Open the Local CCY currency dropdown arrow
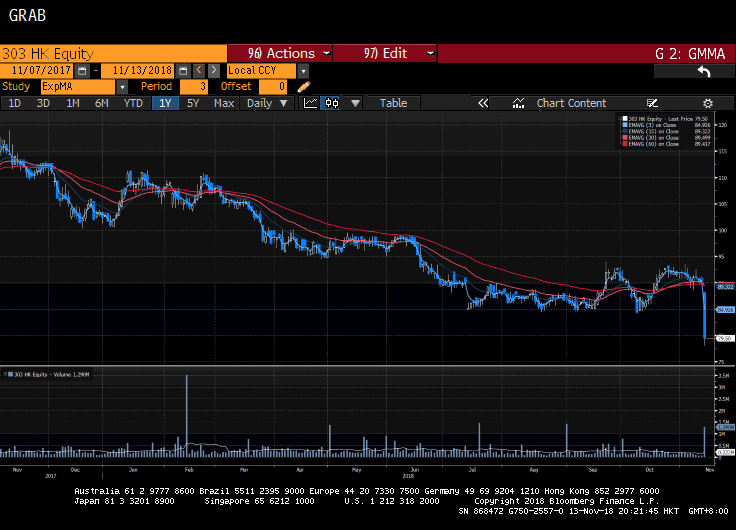The image size is (736, 530). (x=303, y=71)
